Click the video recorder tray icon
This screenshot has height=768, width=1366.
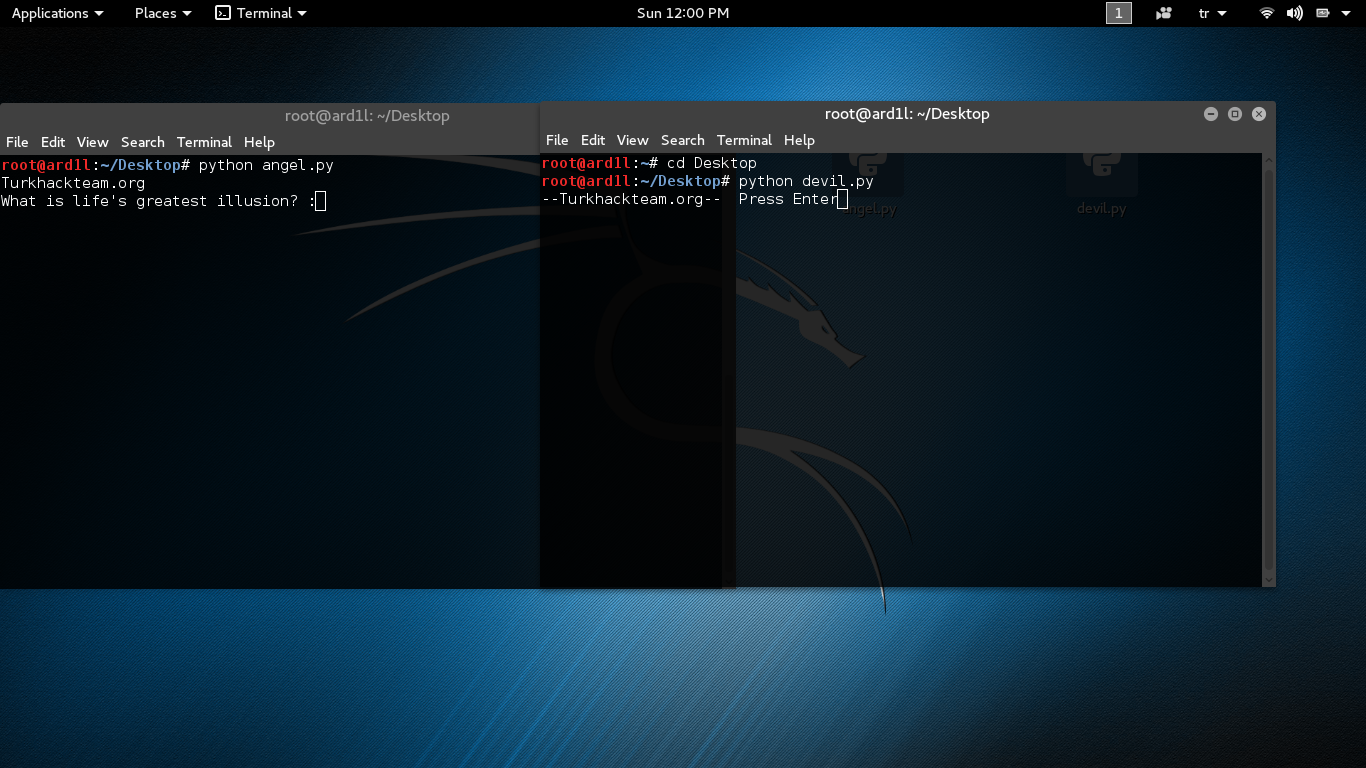pyautogui.click(x=1164, y=13)
